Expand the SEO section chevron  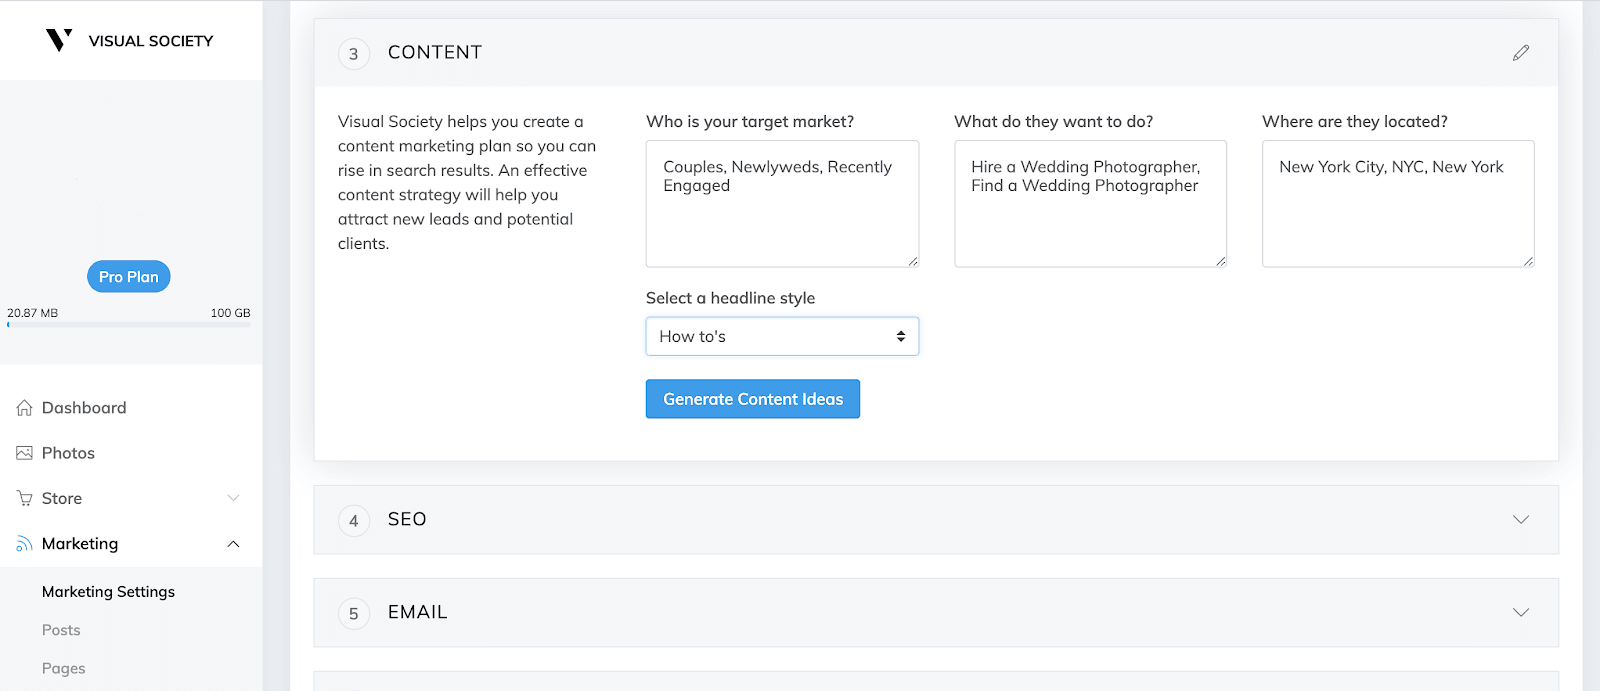[x=1521, y=520]
